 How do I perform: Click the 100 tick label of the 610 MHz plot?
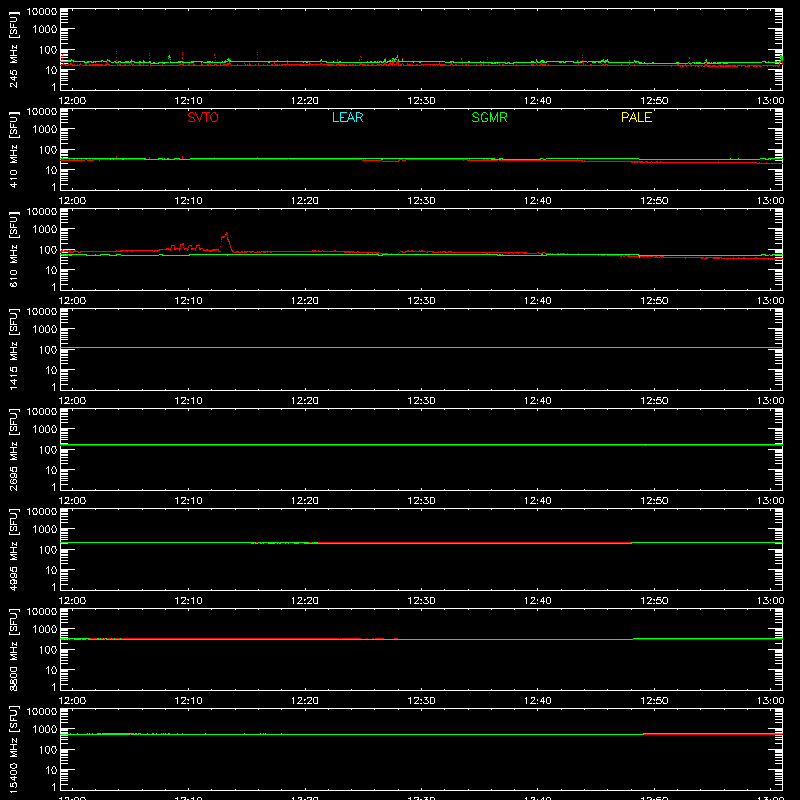[48, 250]
